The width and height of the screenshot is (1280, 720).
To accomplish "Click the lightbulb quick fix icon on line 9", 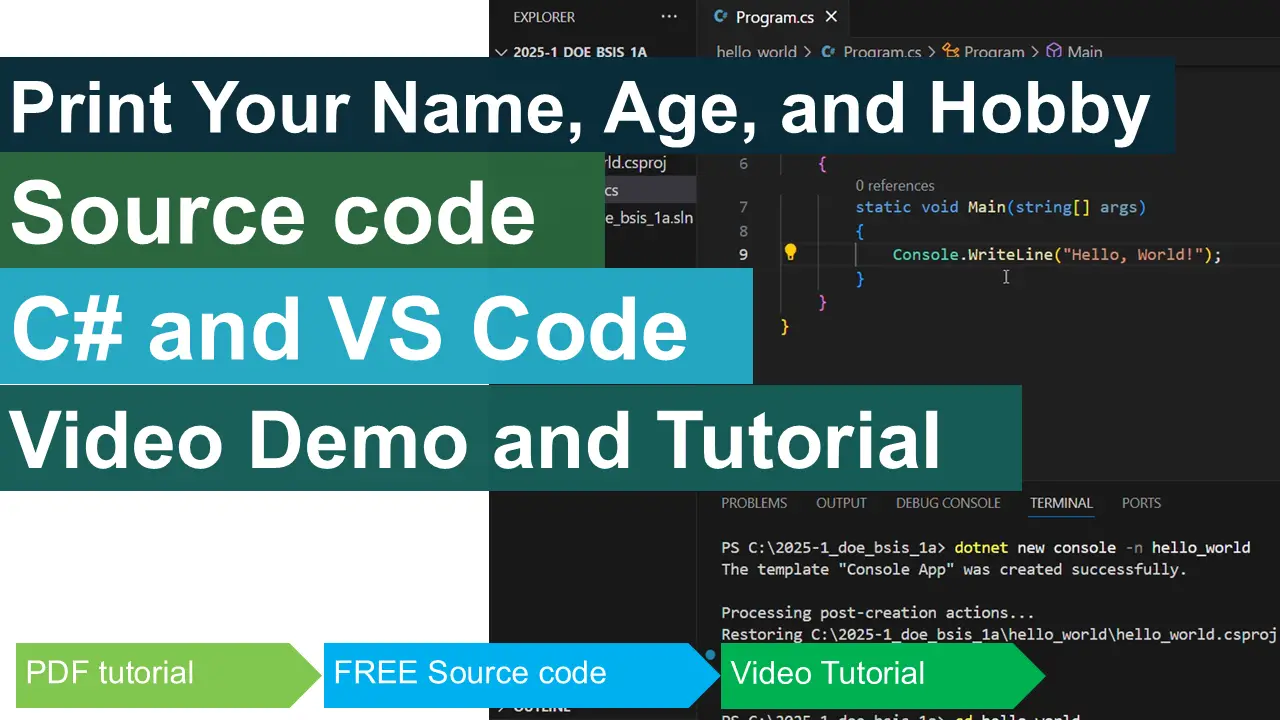I will (x=790, y=253).
